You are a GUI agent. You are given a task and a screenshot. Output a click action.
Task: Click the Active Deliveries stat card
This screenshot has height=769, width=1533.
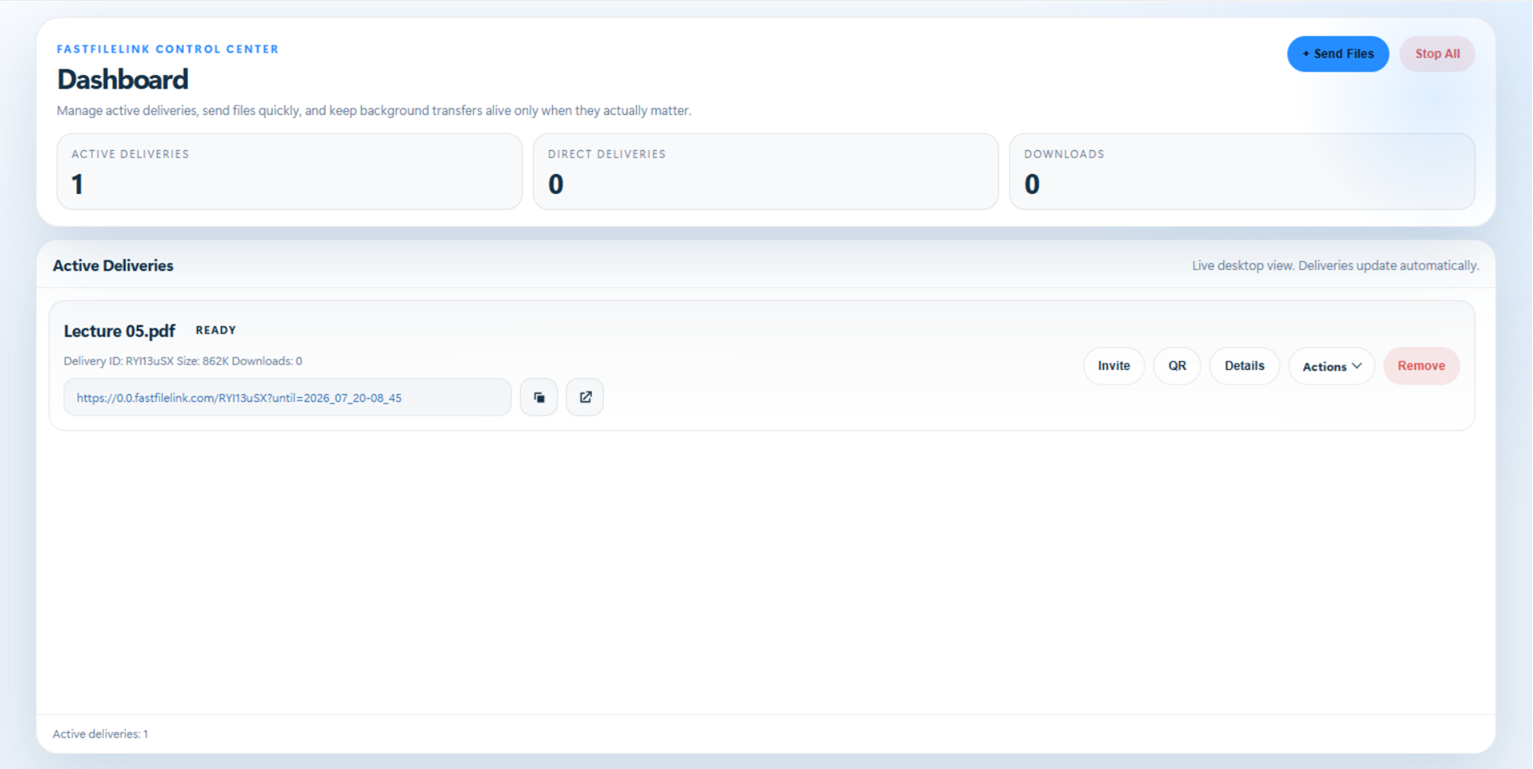tap(289, 172)
